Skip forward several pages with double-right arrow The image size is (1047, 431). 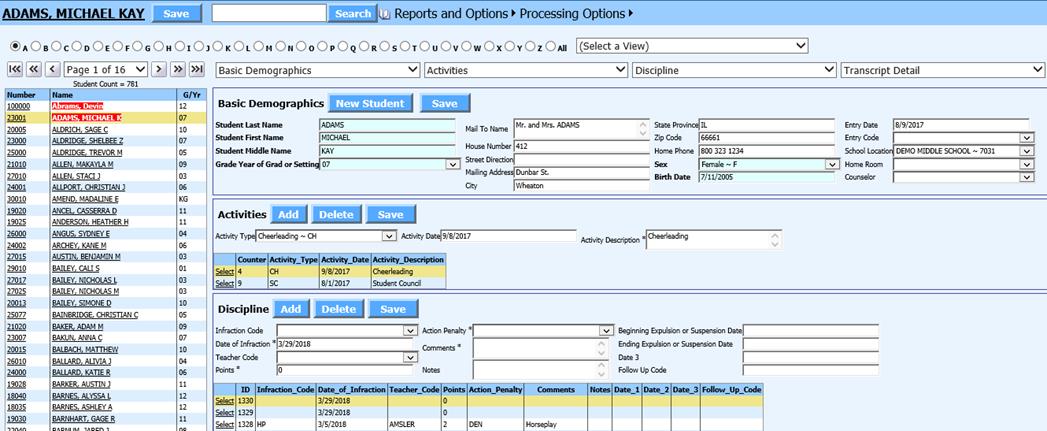coord(178,69)
